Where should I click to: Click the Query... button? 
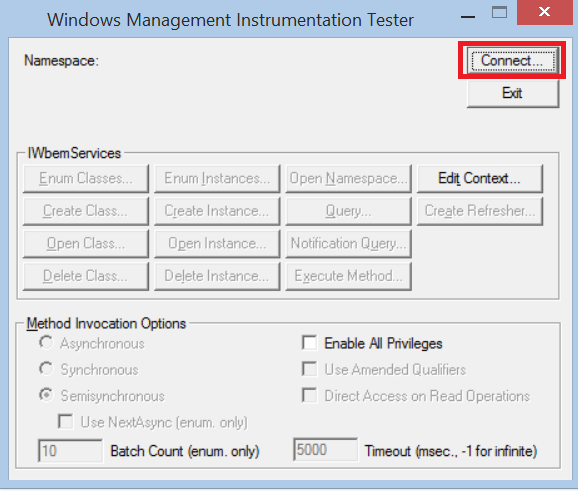(x=348, y=211)
